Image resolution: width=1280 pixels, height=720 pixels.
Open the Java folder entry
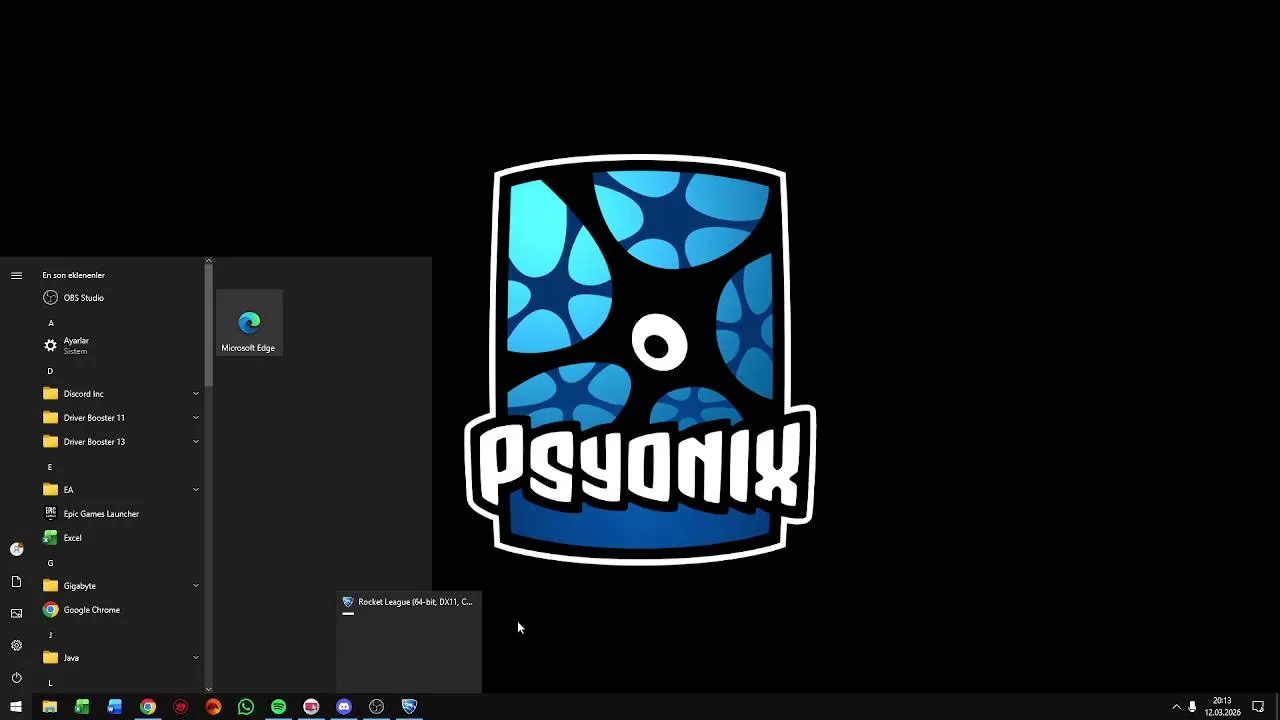pyautogui.click(x=120, y=658)
